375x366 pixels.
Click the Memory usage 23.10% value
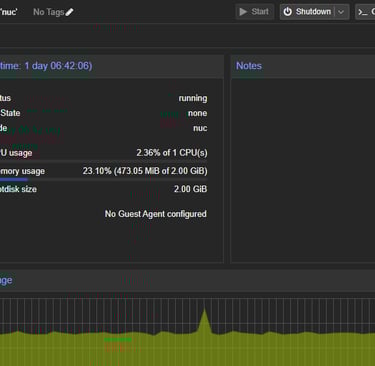pyautogui.click(x=145, y=171)
